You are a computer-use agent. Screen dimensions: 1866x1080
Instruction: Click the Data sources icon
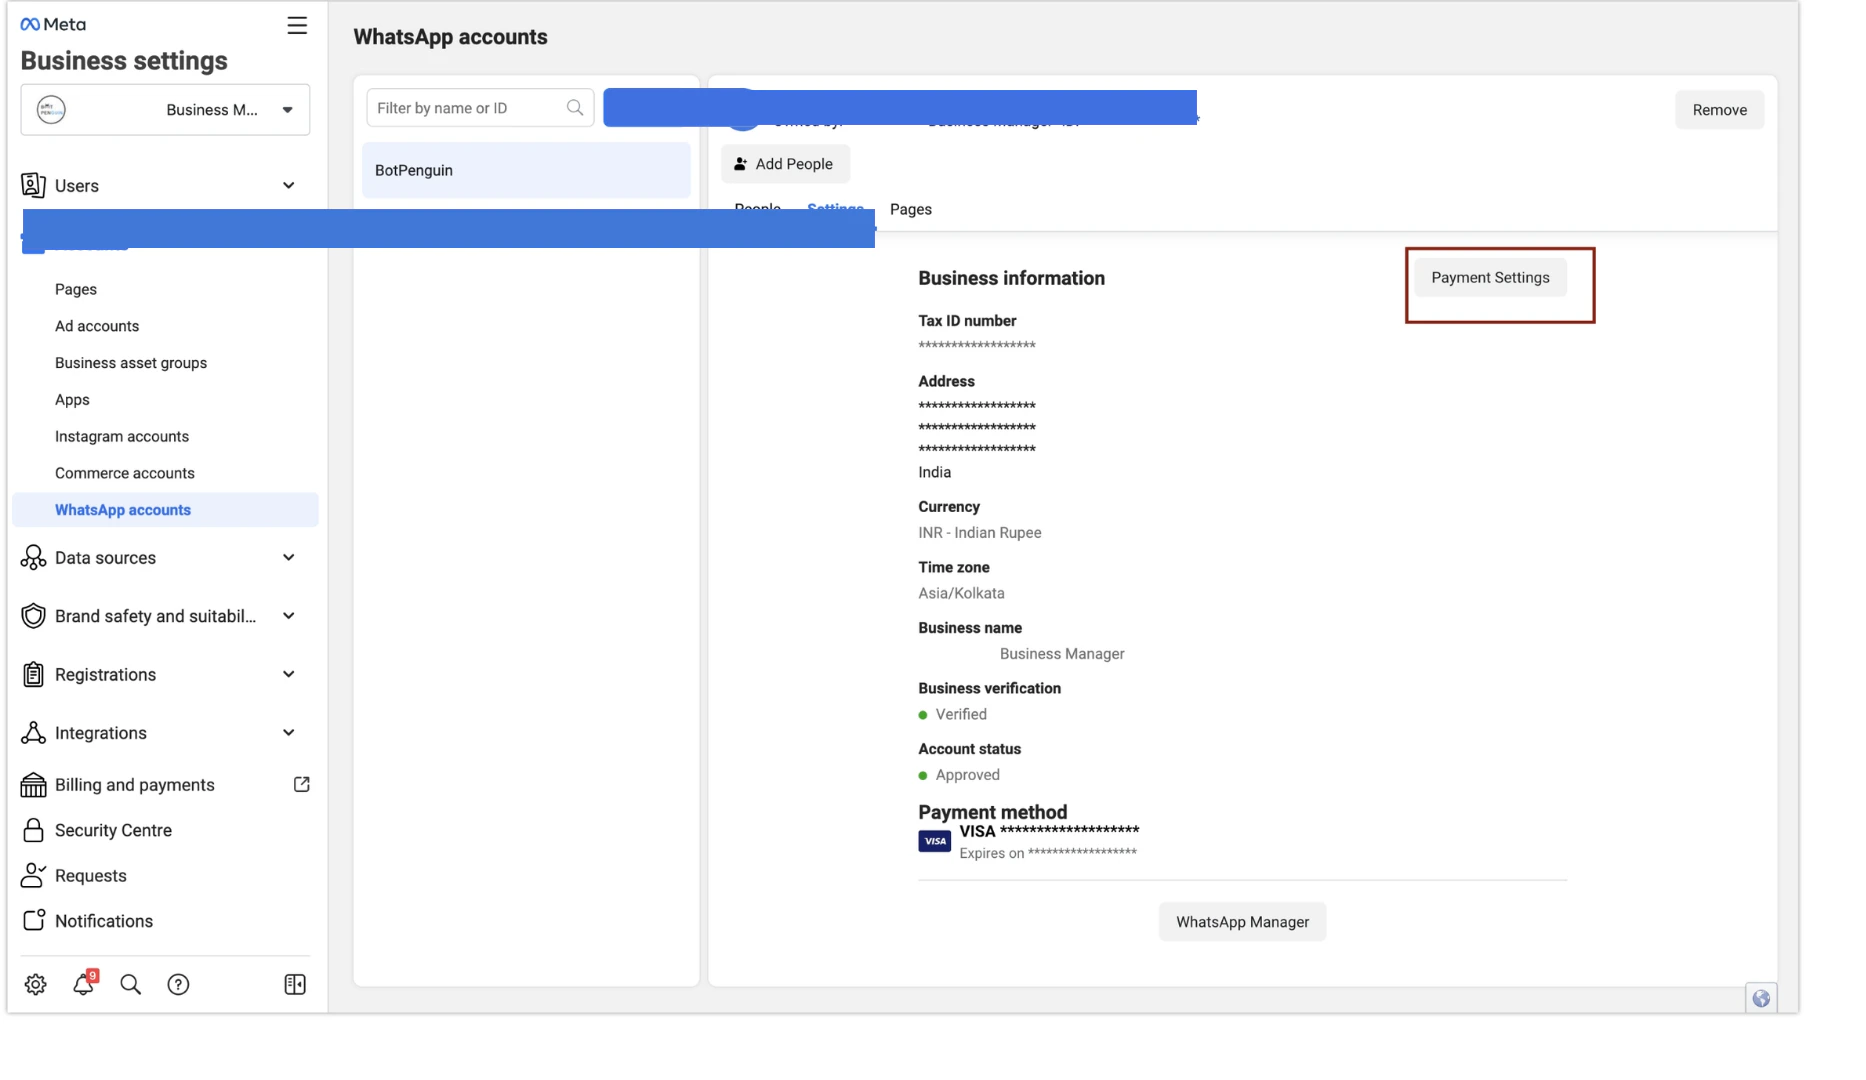pos(33,558)
